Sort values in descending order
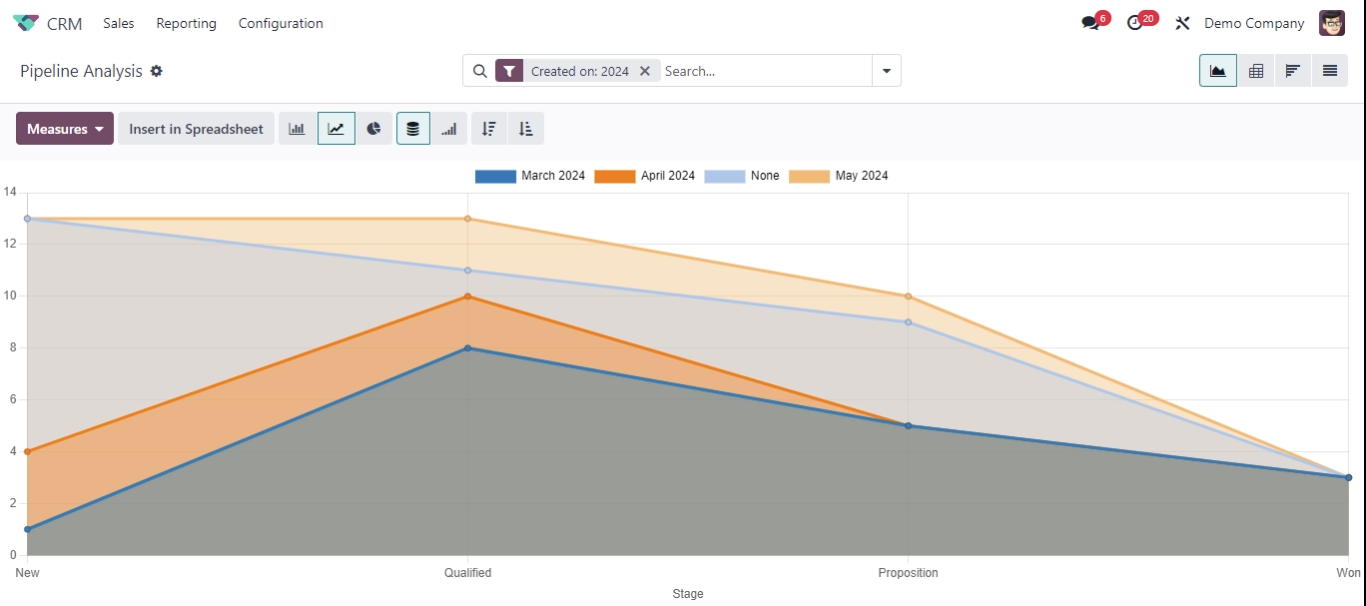The image size is (1366, 606). [x=488, y=128]
